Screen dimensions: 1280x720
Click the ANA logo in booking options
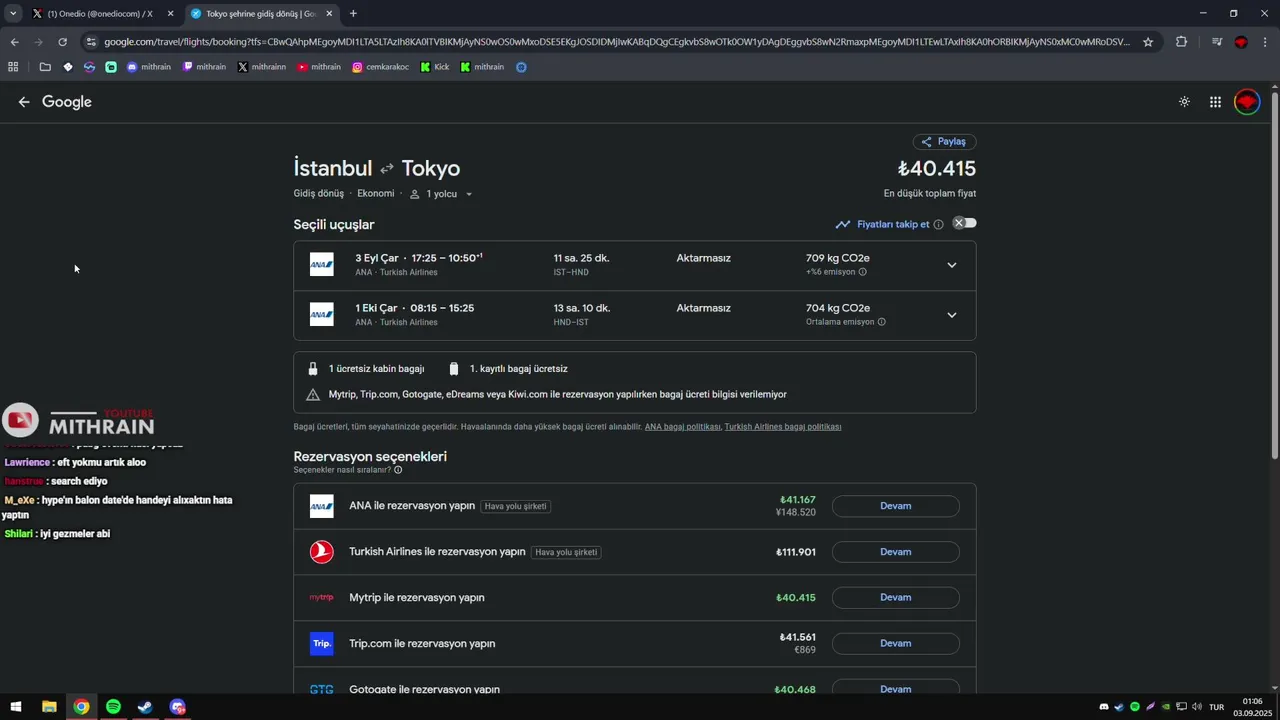[x=321, y=506]
